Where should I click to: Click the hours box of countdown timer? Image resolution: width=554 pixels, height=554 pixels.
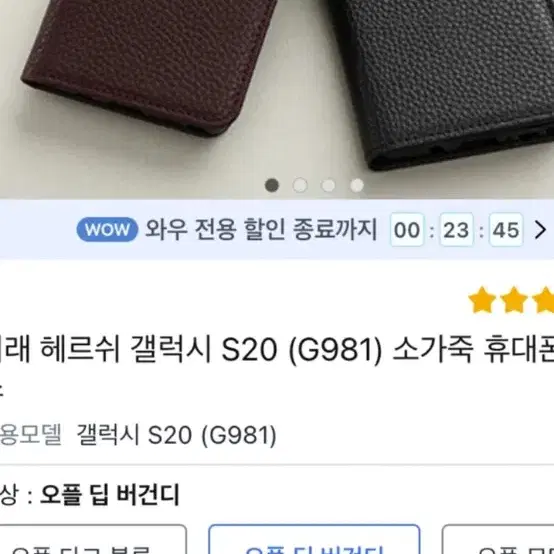(407, 230)
